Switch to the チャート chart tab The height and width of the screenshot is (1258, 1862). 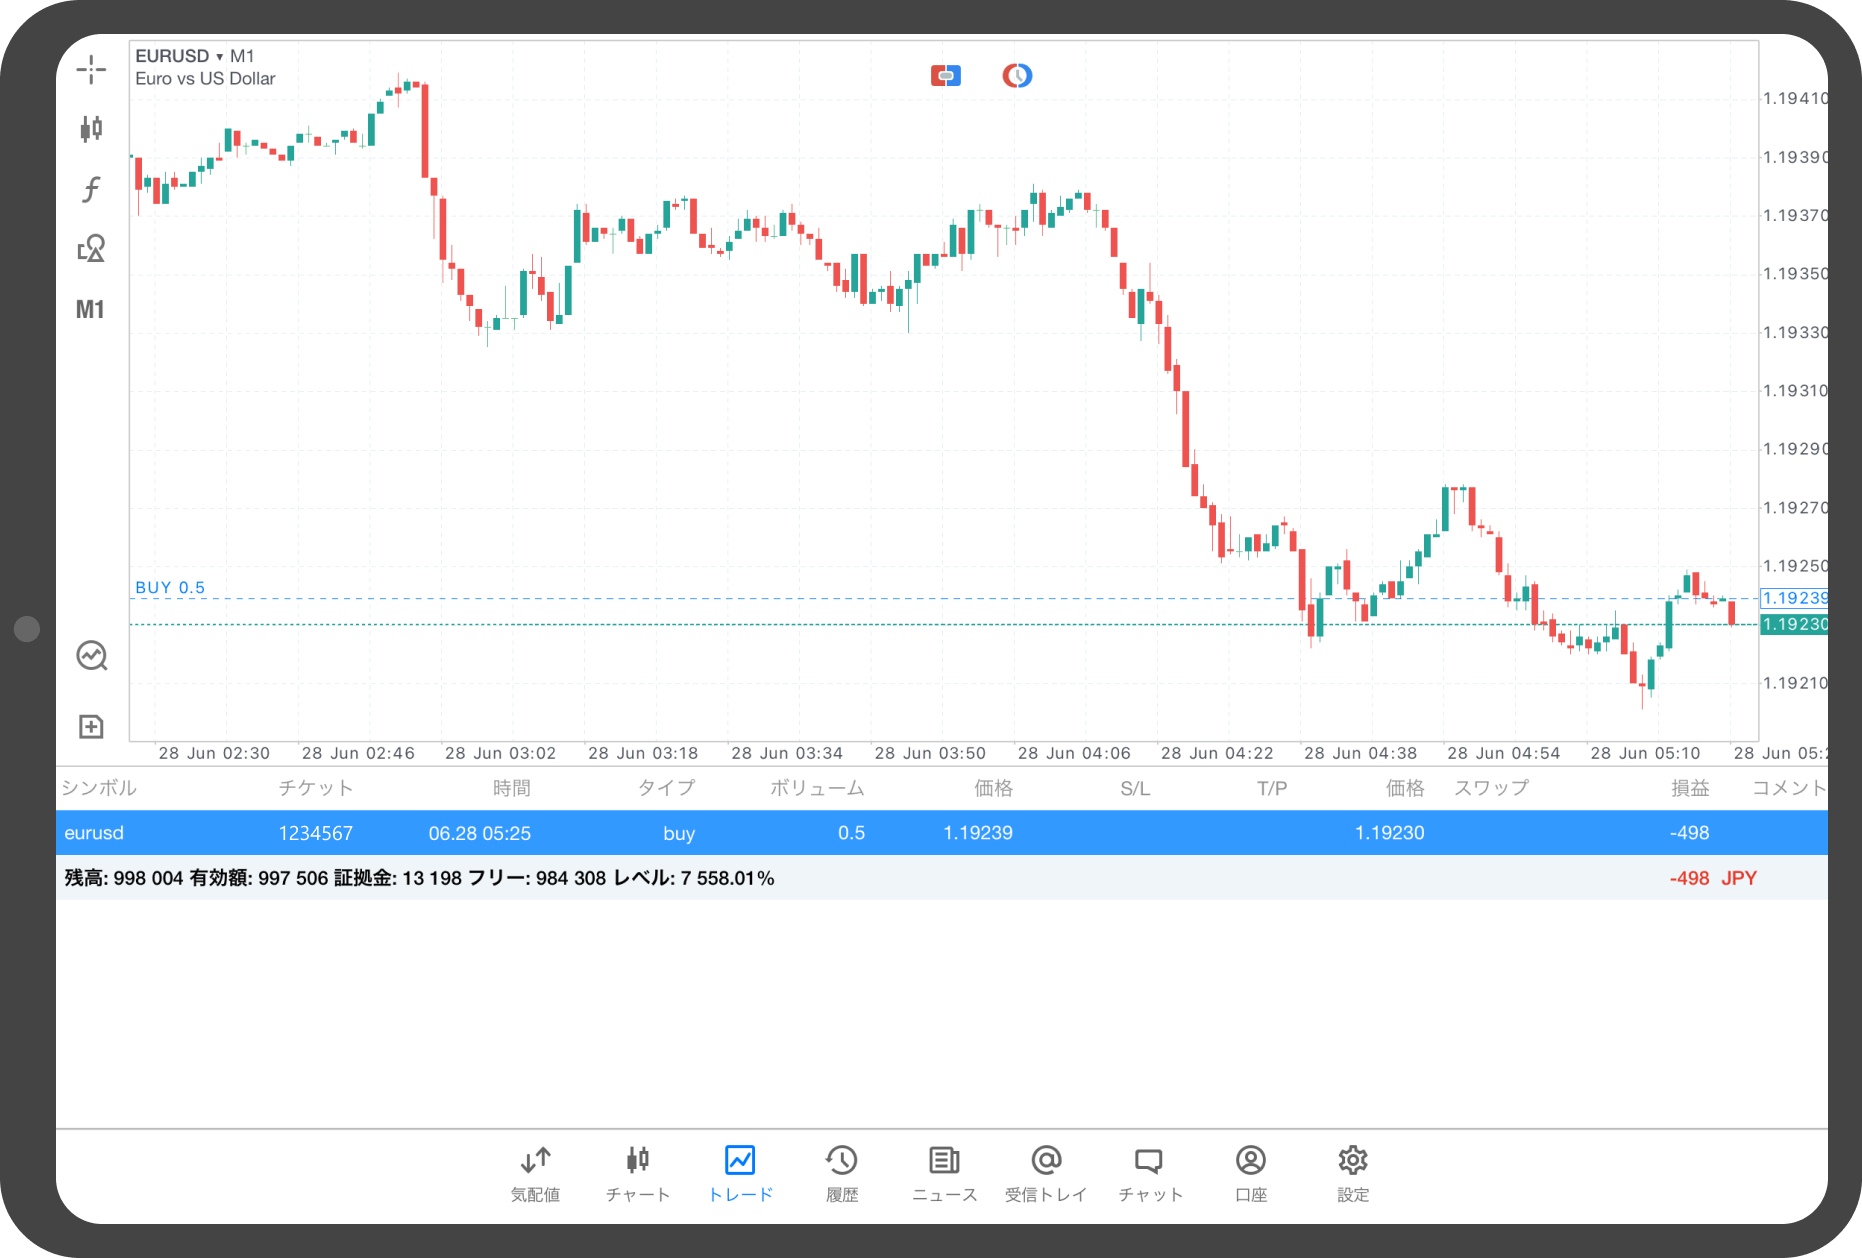click(637, 1172)
